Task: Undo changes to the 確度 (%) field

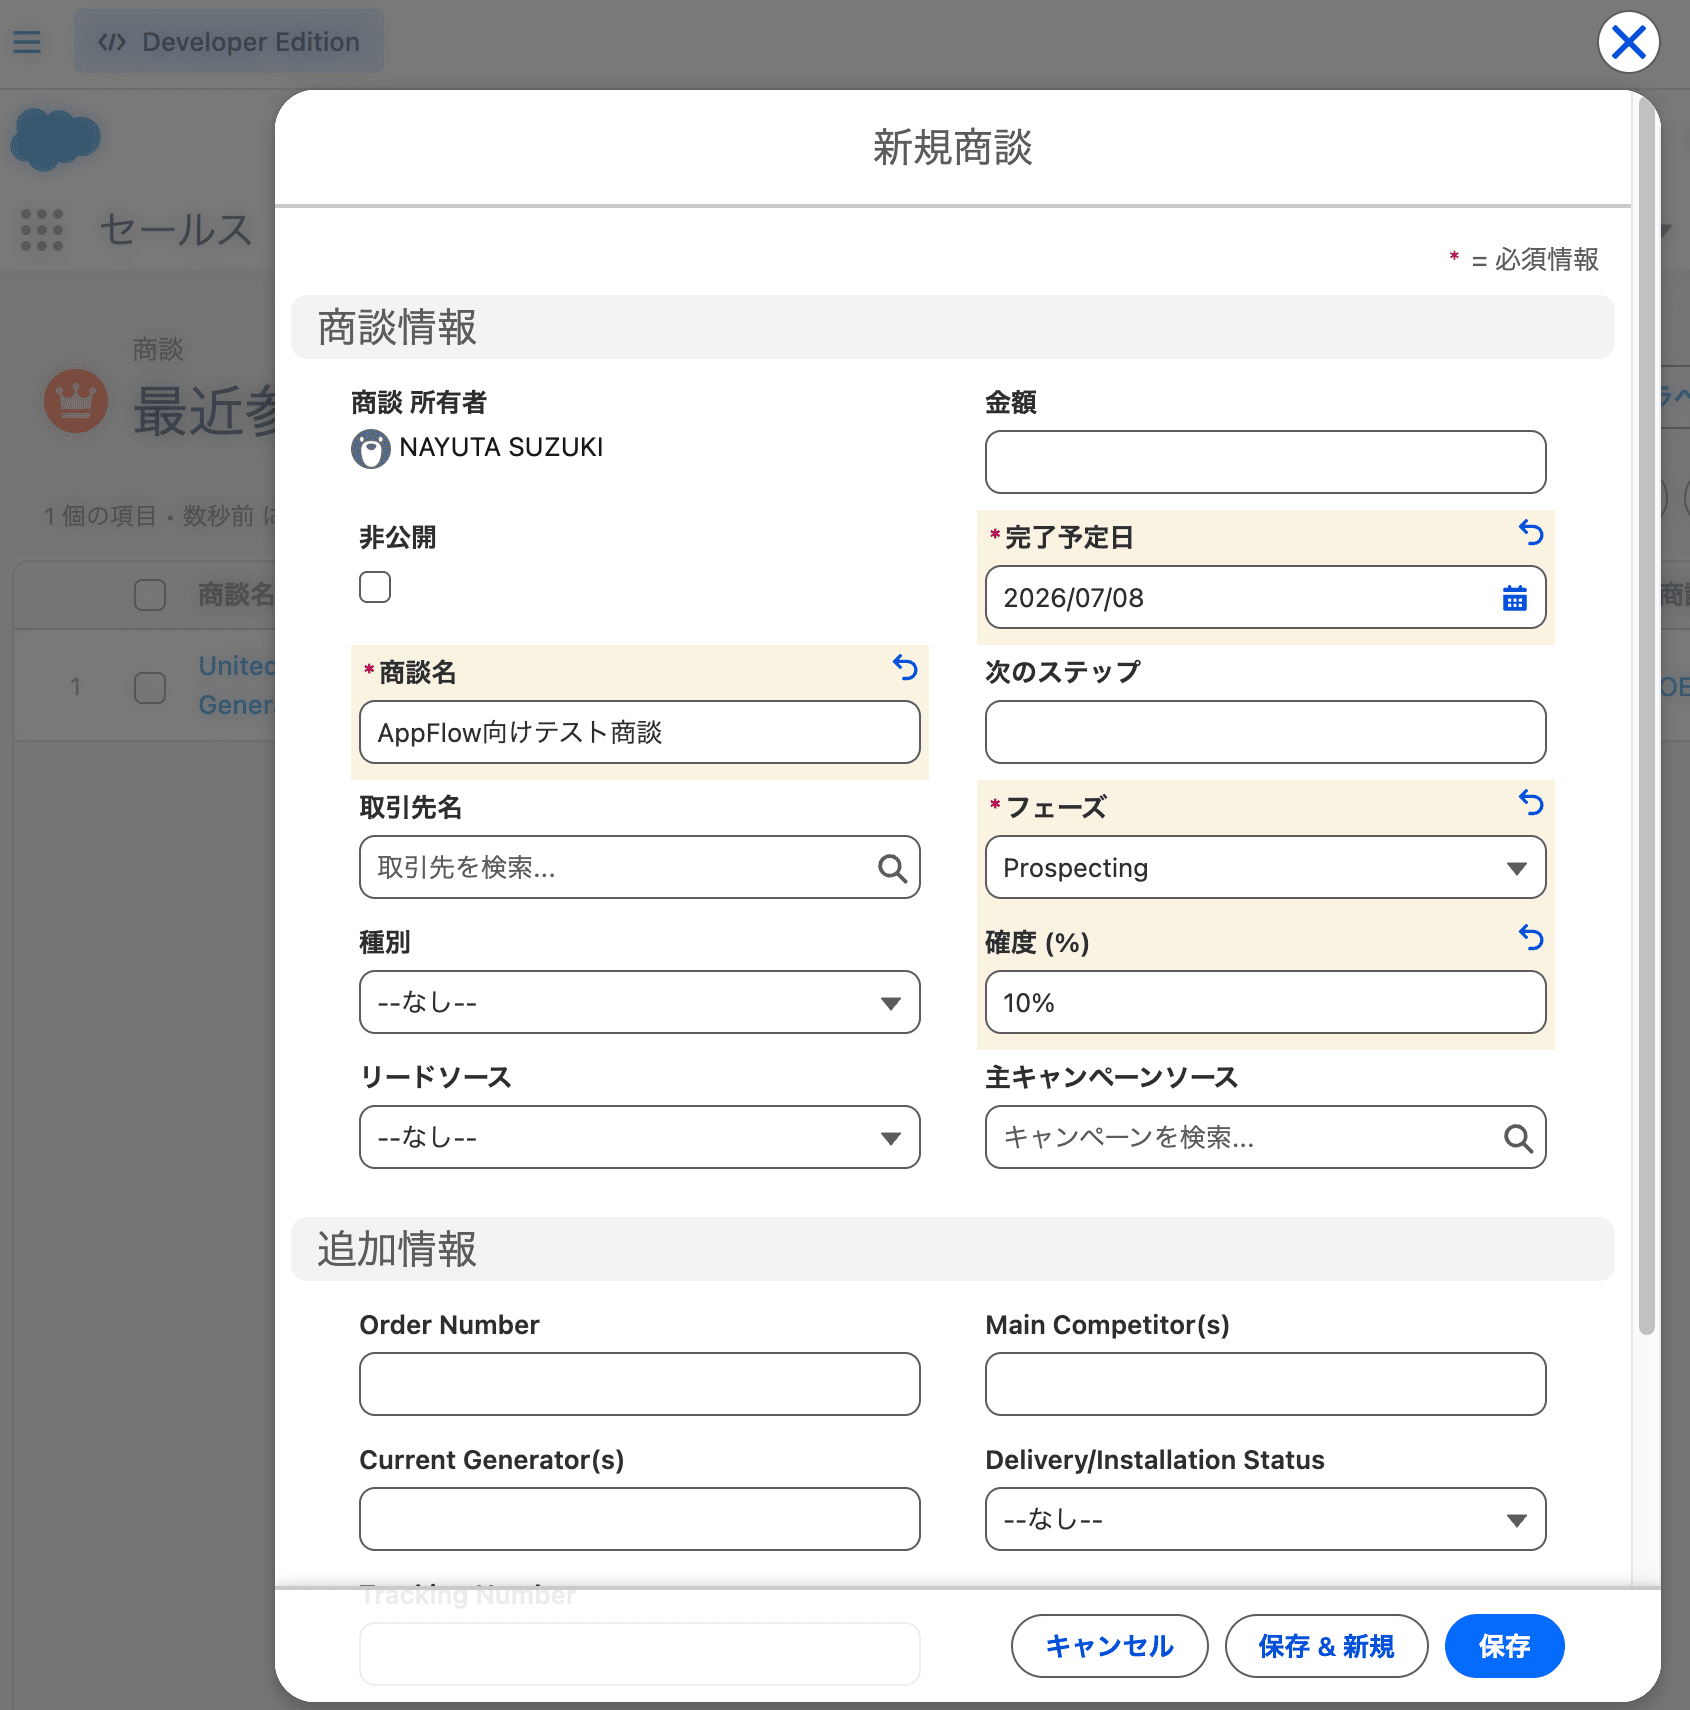Action: [1530, 937]
